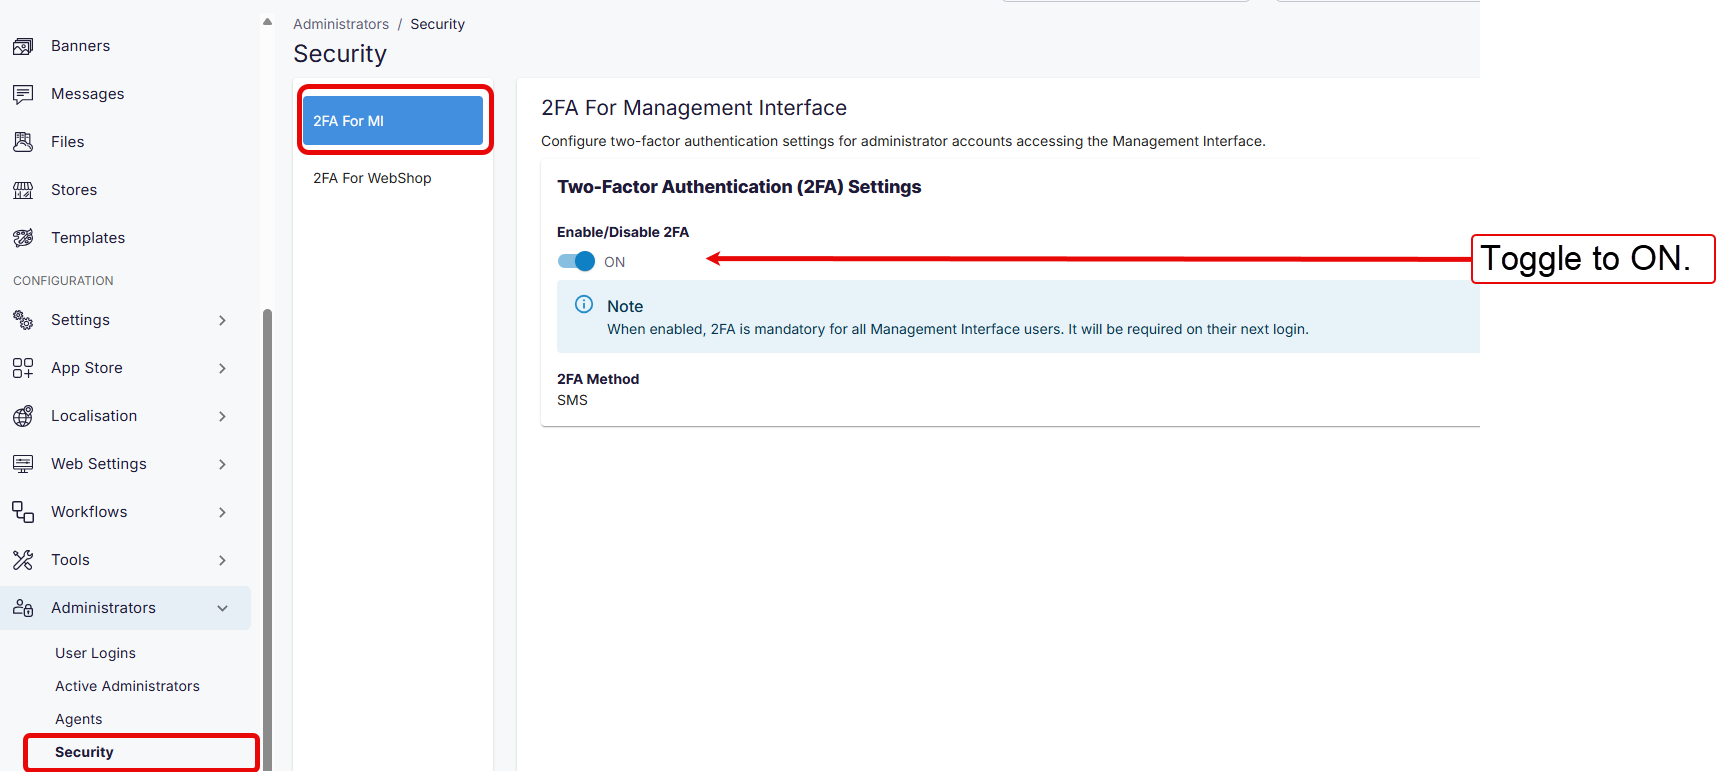Expand the Localisation submenu chevron
This screenshot has width=1718, height=772.
[222, 416]
